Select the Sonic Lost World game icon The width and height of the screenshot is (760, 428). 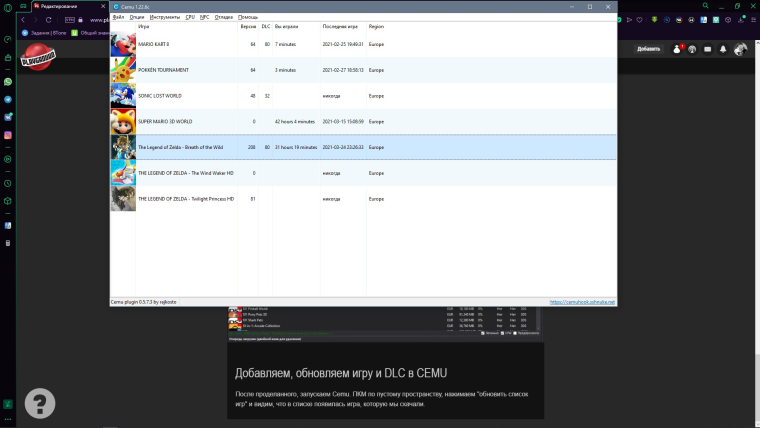tap(123, 95)
